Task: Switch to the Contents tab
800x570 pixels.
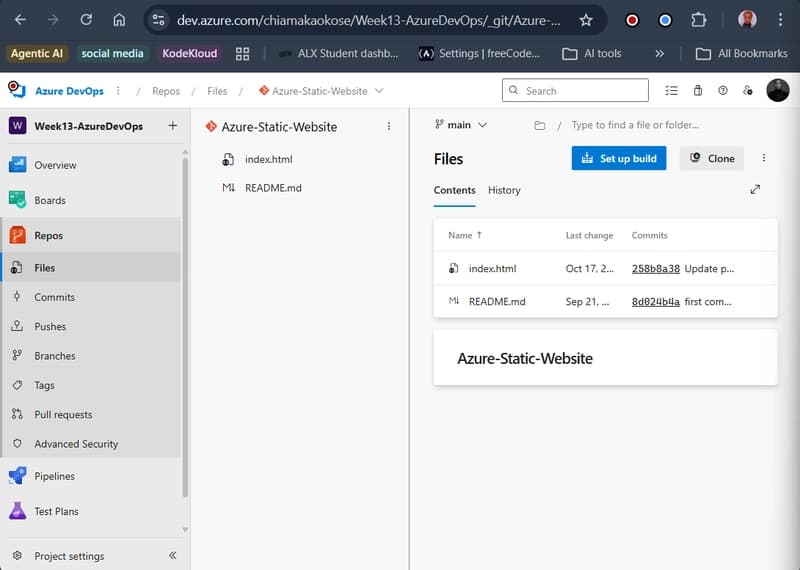Action: pyautogui.click(x=454, y=190)
